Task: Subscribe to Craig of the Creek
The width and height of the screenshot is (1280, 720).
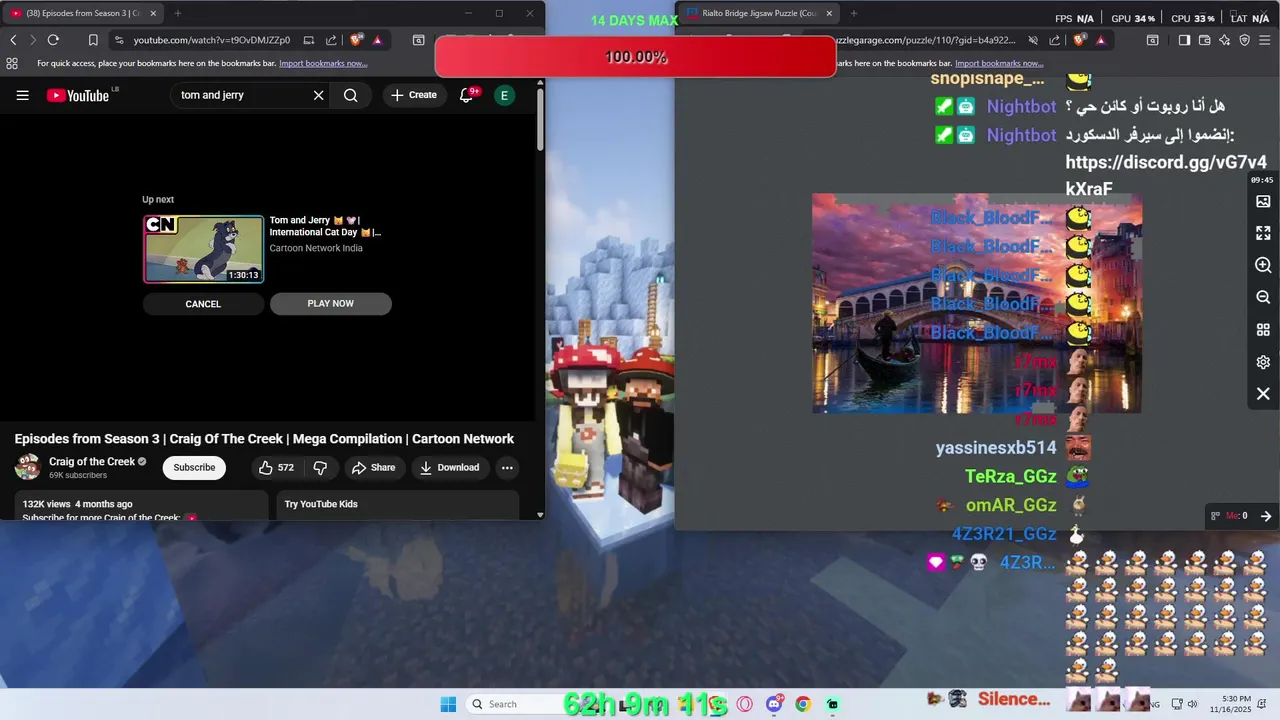Action: (x=194, y=467)
